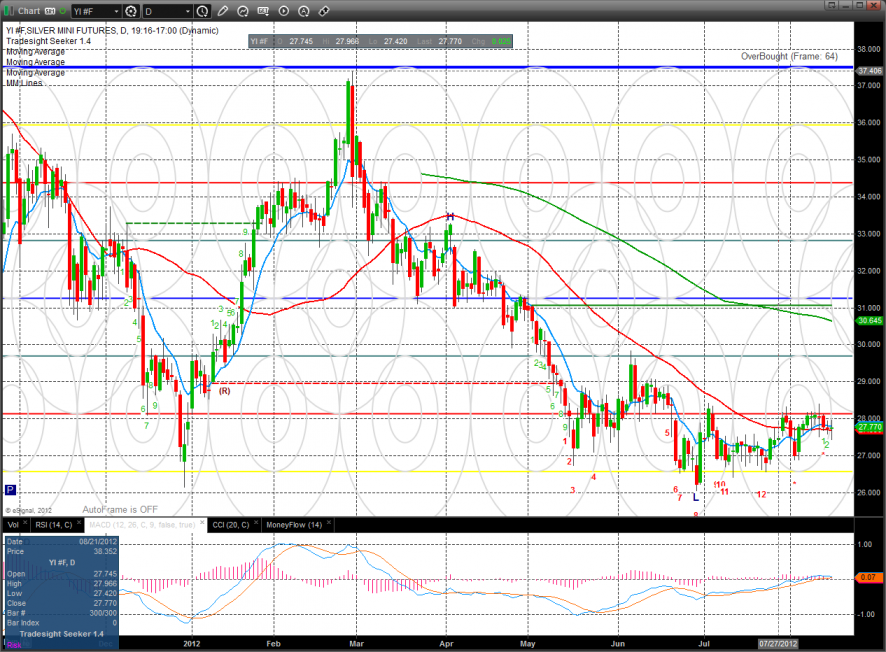Click the (R) marker on the chart

coord(224,391)
